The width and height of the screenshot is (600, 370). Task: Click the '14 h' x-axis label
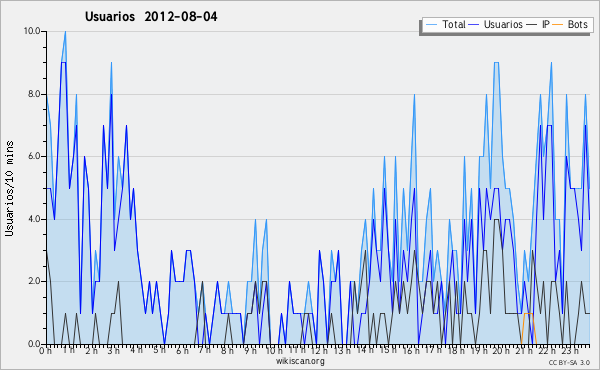coord(365,351)
